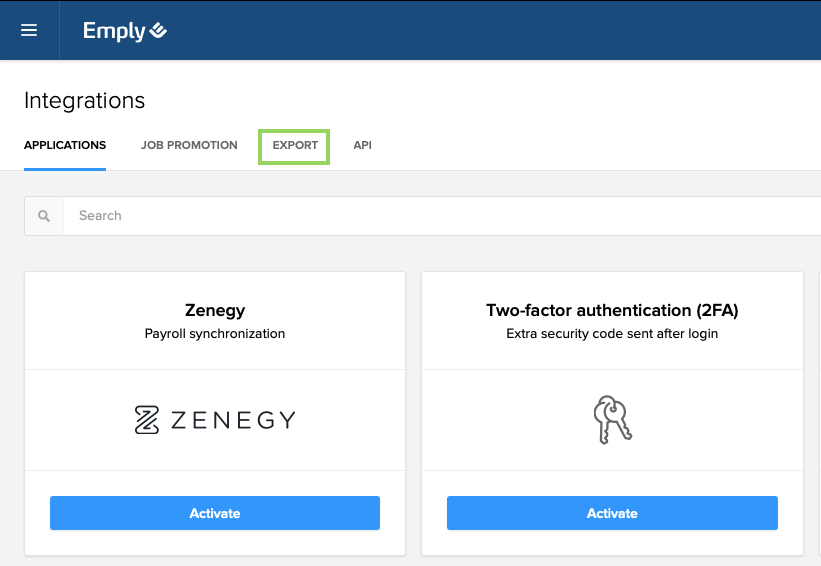Click the Emply checkmark emblem beside wordmark
This screenshot has height=566, width=821.
[x=158, y=31]
